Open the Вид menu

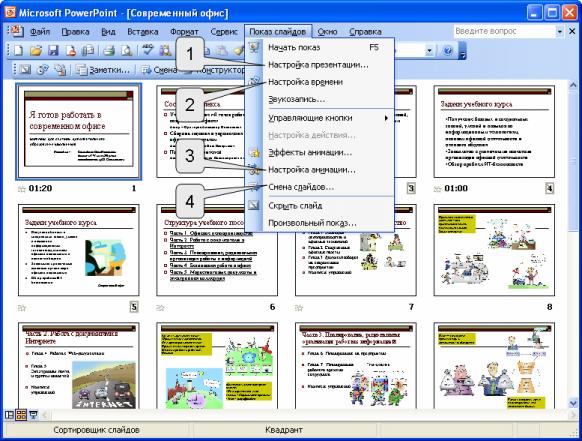point(108,32)
